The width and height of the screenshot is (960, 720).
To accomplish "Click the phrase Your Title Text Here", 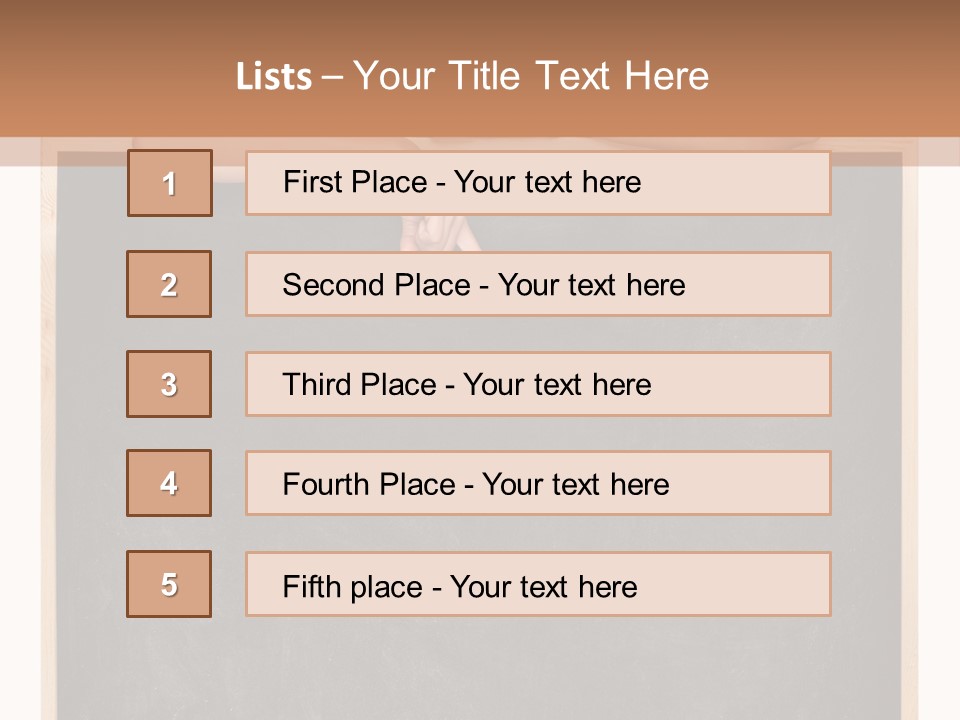I will (x=531, y=76).
